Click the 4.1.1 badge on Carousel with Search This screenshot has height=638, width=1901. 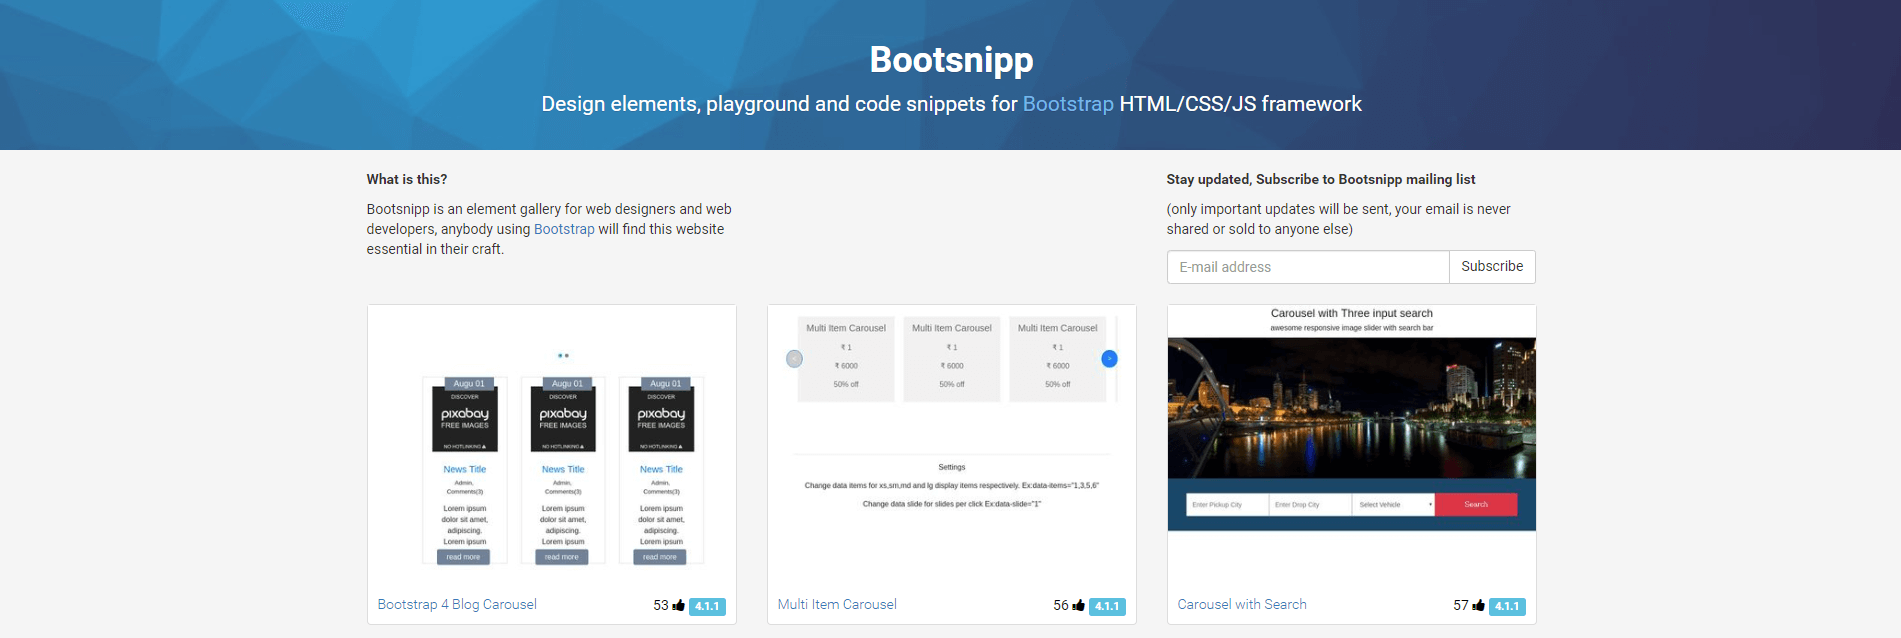tap(1507, 606)
